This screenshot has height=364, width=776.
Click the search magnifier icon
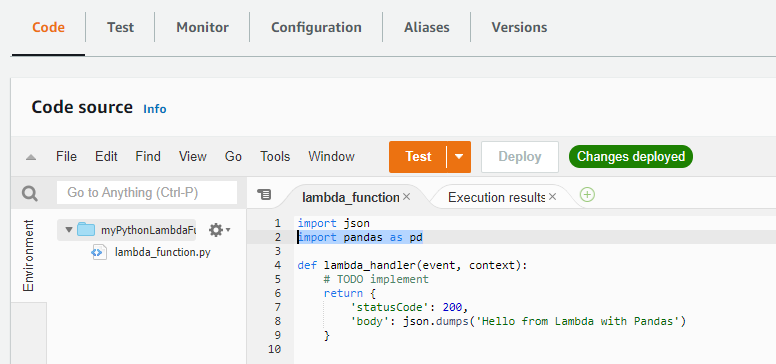click(x=30, y=193)
